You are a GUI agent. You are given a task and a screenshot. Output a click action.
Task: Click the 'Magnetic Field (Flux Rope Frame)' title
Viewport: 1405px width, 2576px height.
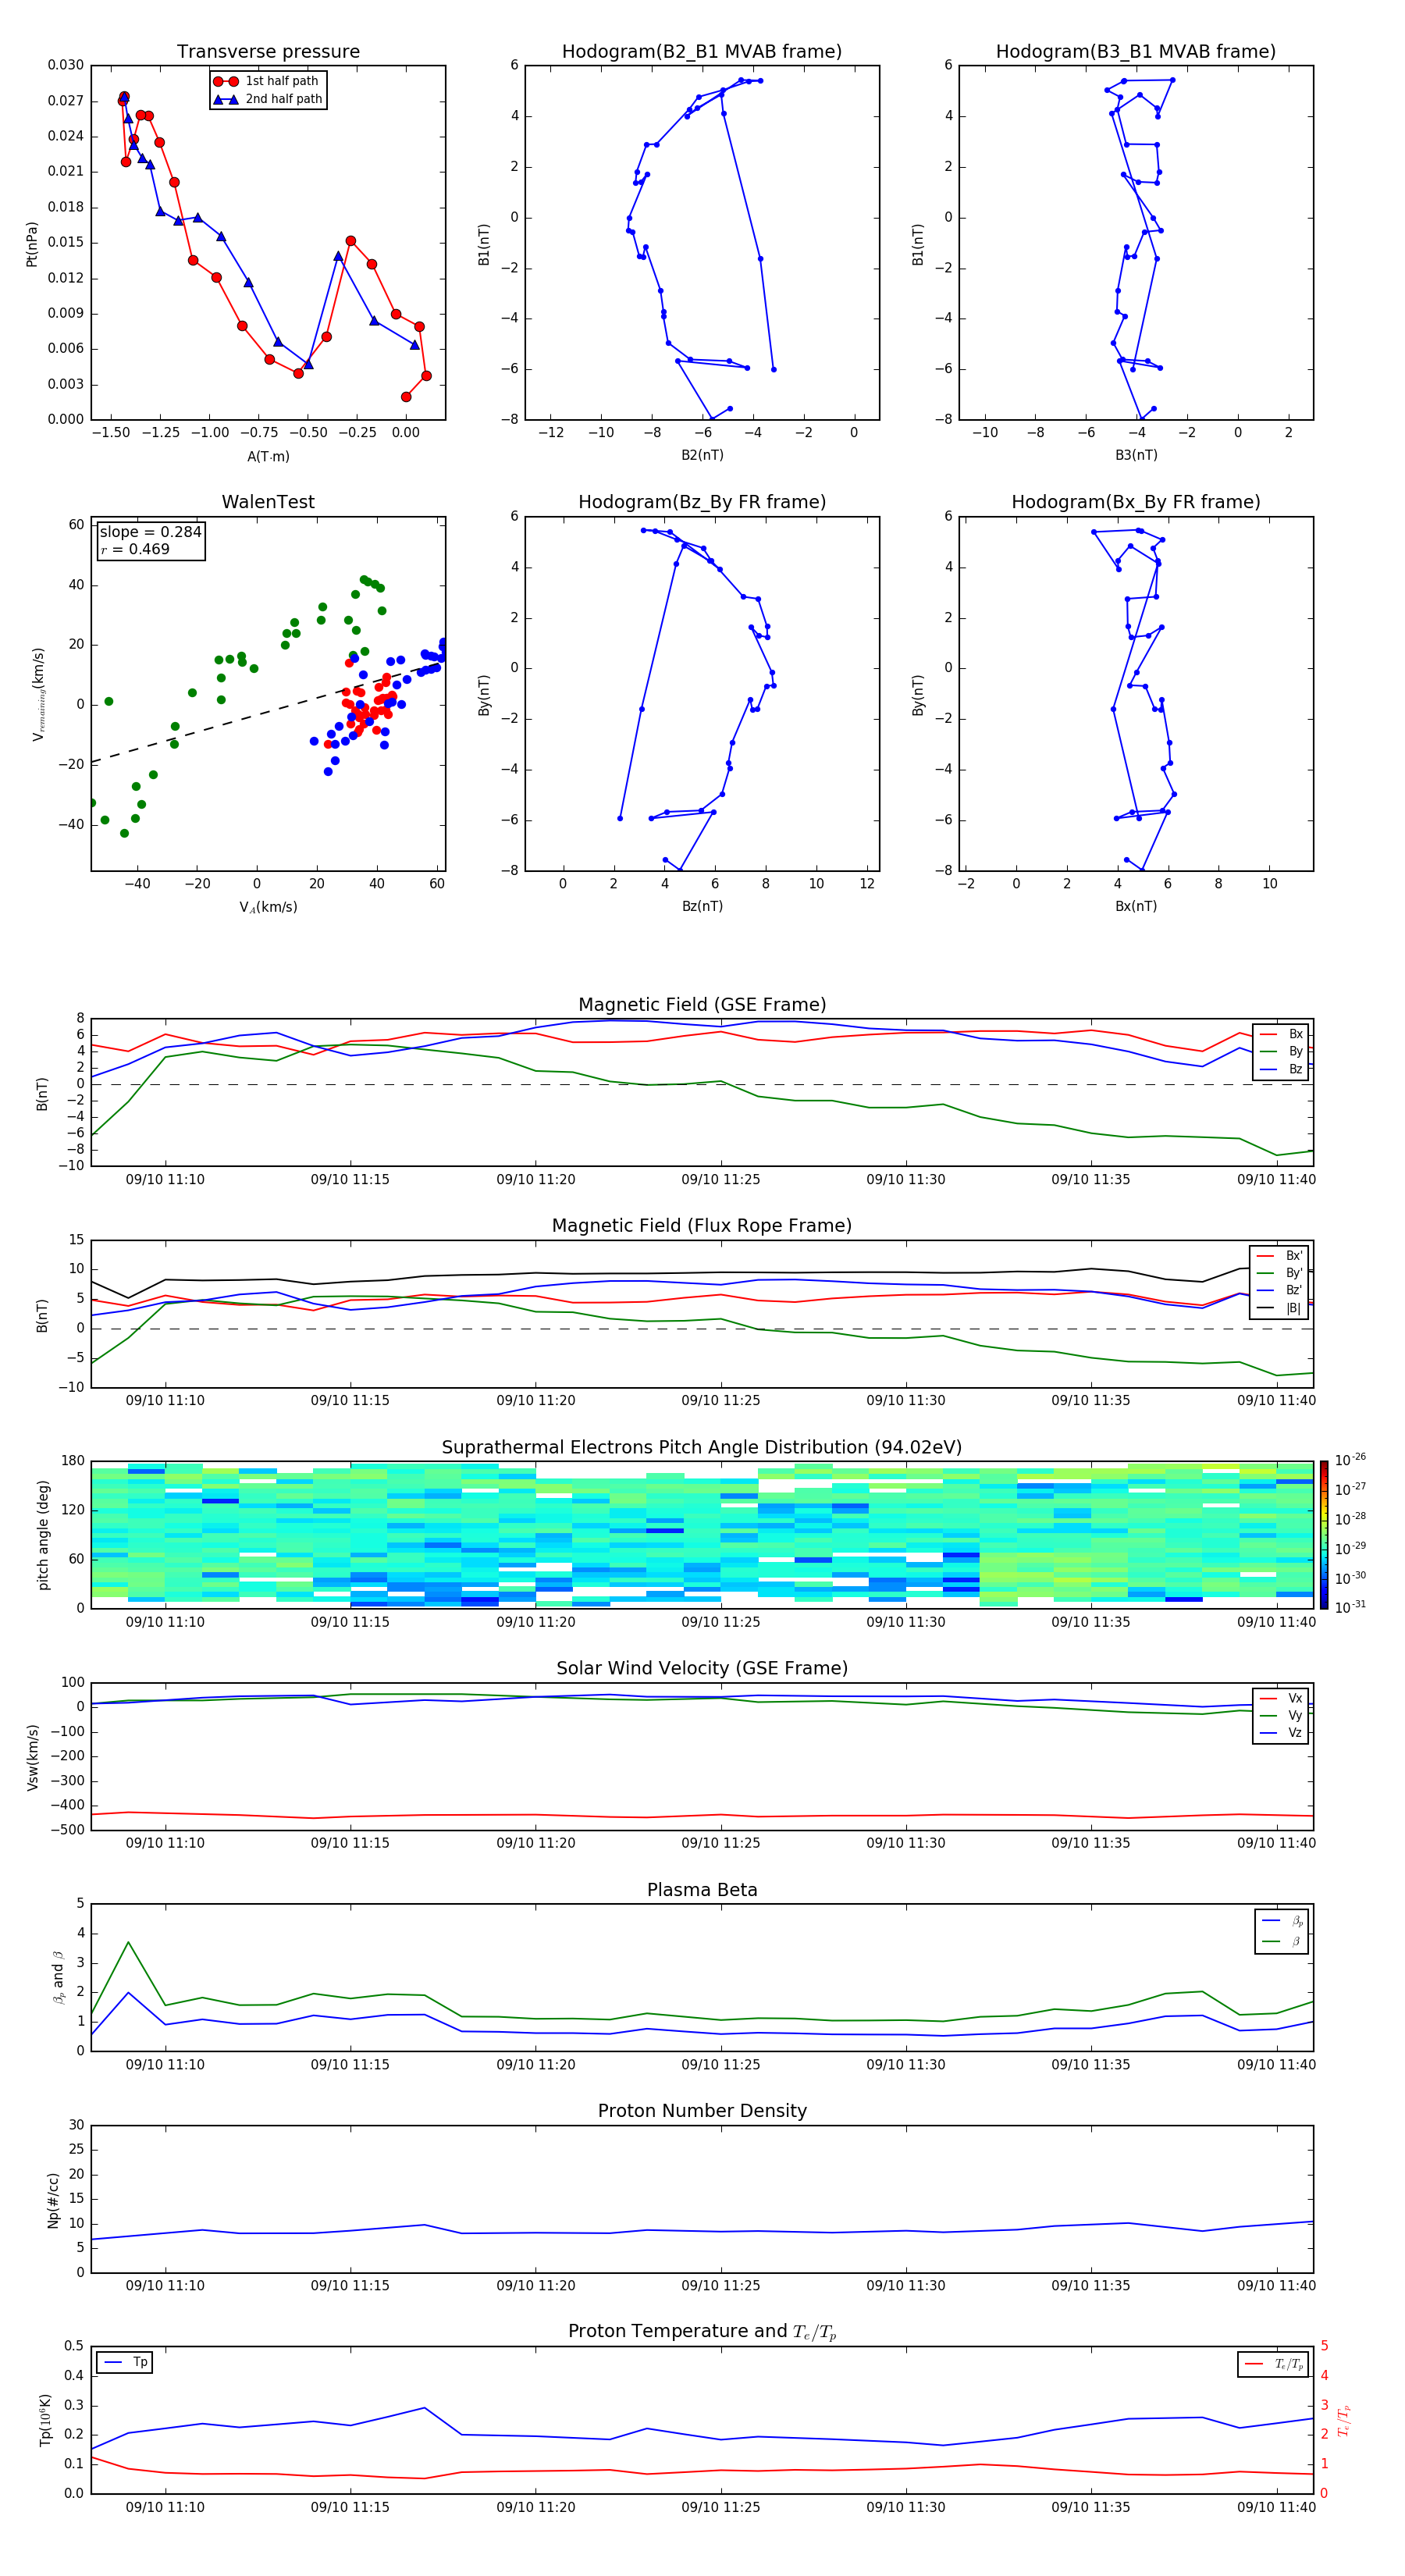[x=702, y=1226]
